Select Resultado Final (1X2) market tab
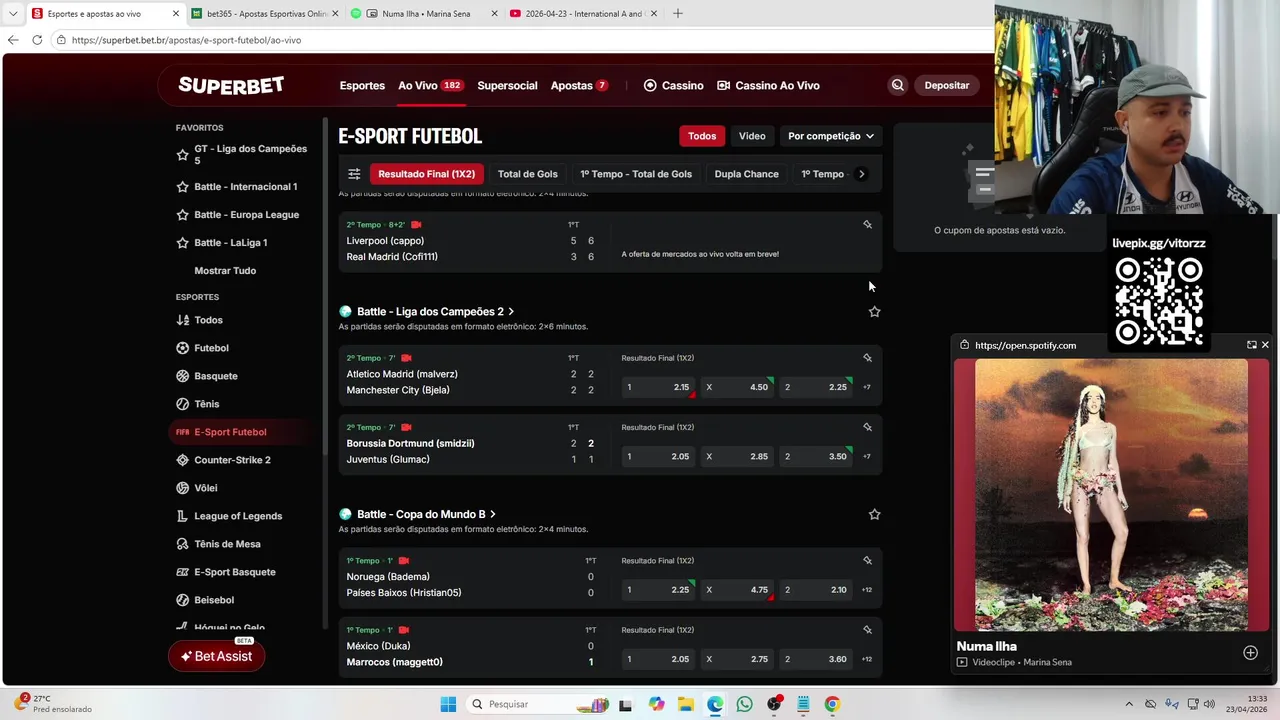 coord(426,174)
